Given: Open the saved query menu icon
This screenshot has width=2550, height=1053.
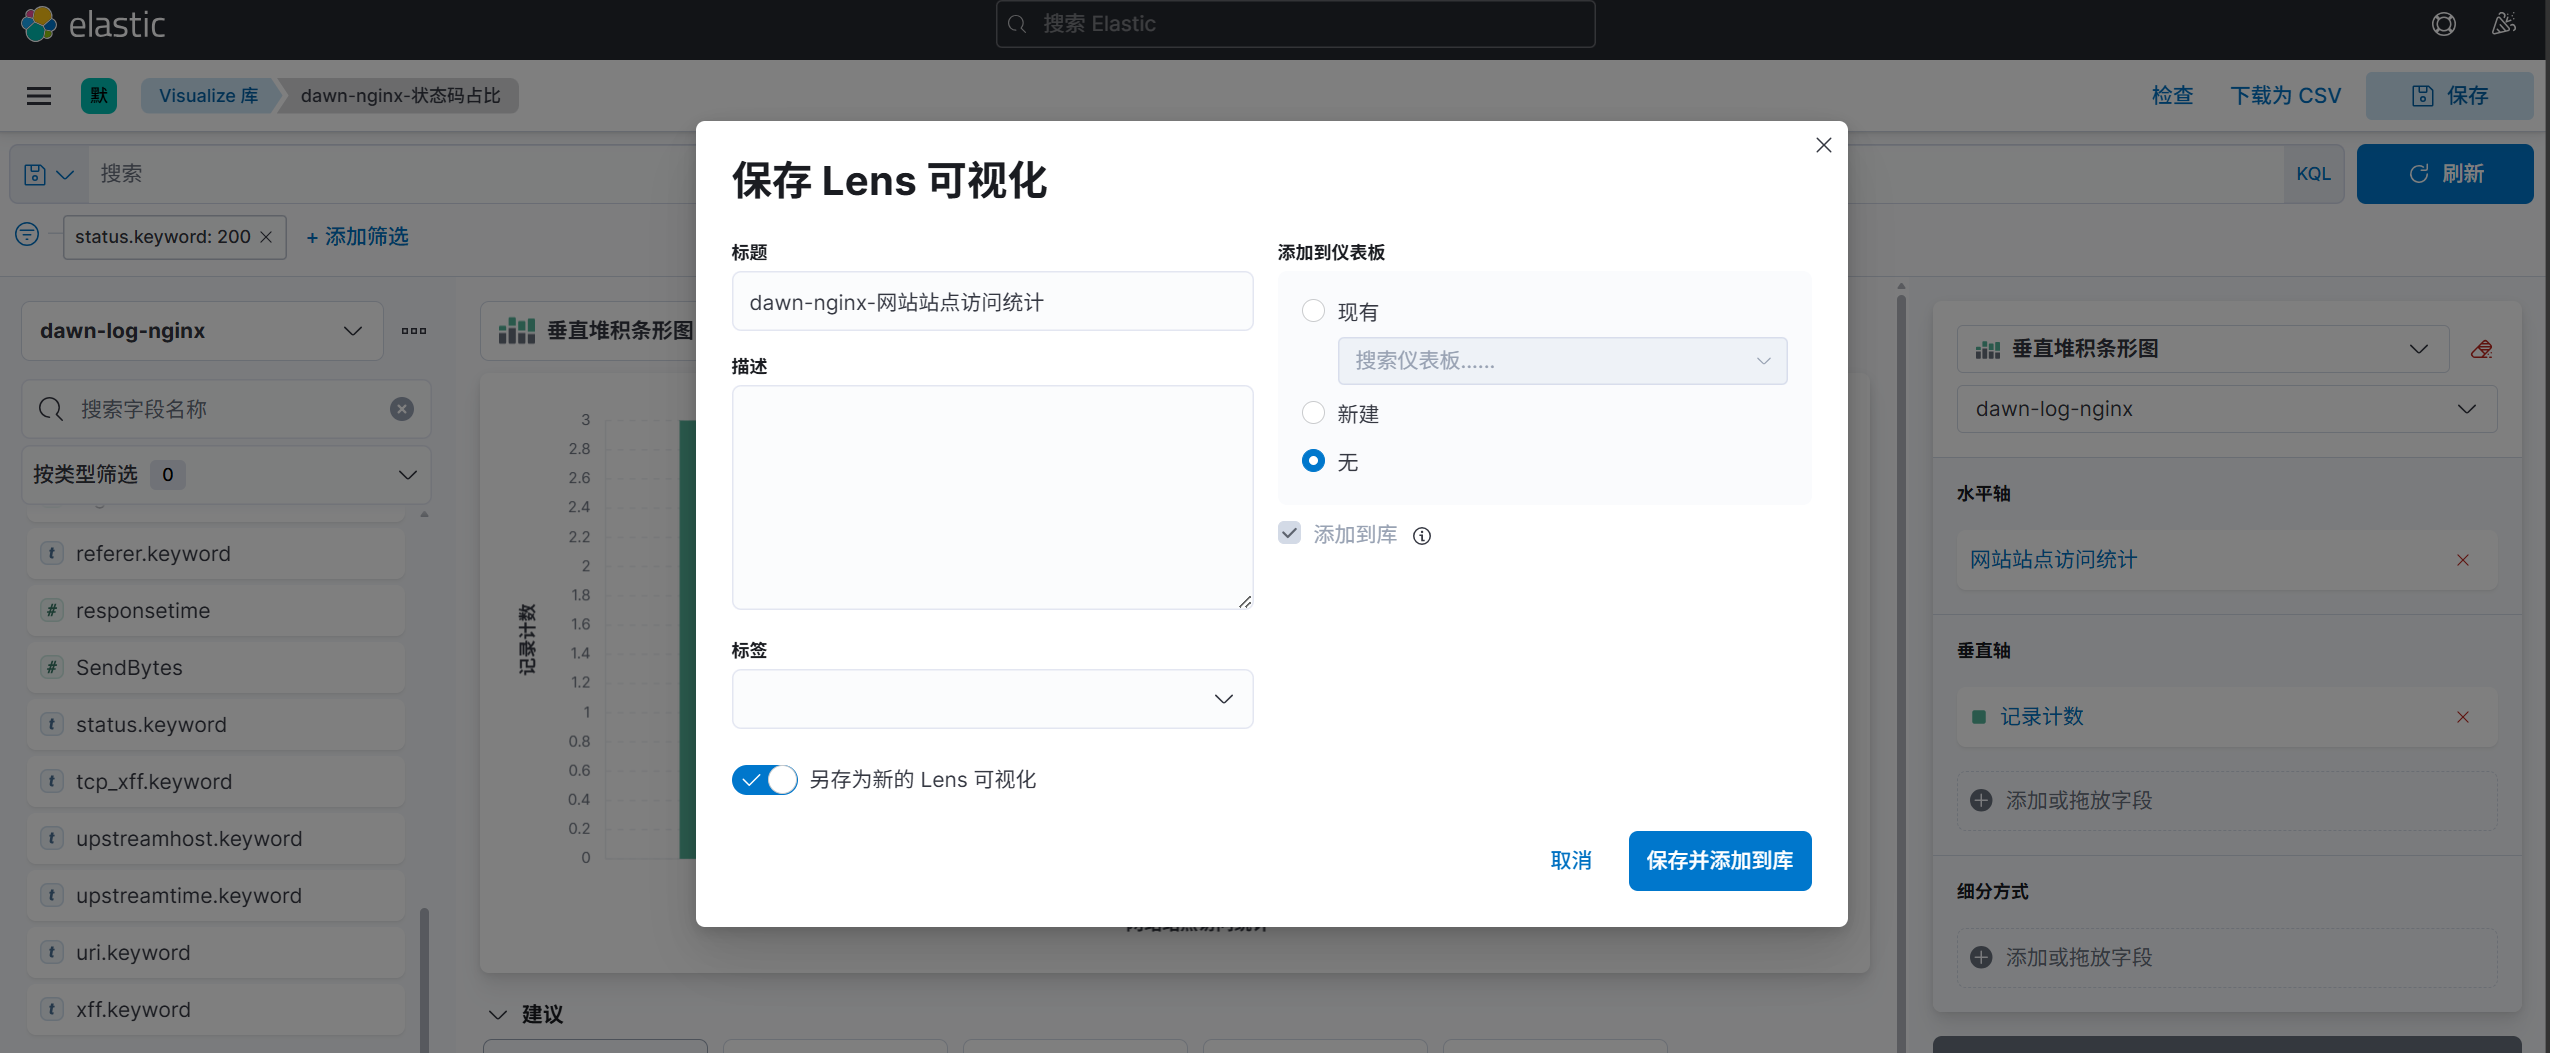Looking at the screenshot, I should tap(49, 174).
